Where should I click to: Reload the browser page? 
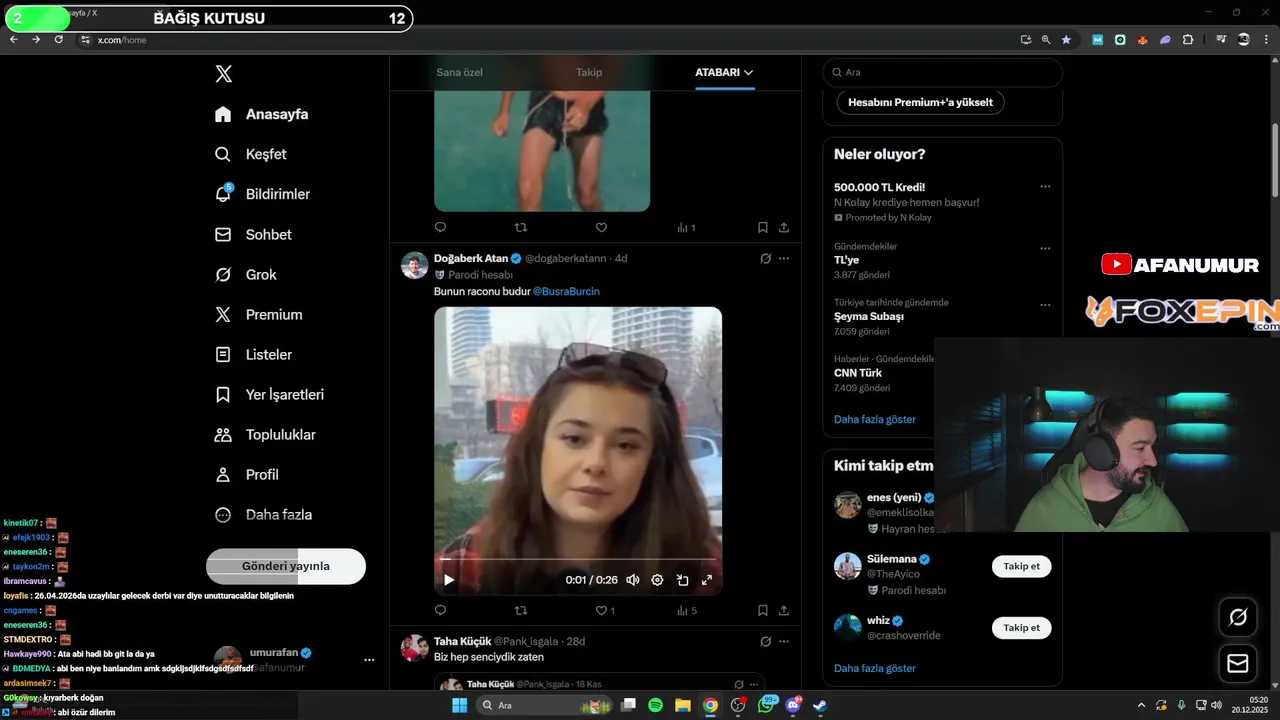(x=58, y=39)
